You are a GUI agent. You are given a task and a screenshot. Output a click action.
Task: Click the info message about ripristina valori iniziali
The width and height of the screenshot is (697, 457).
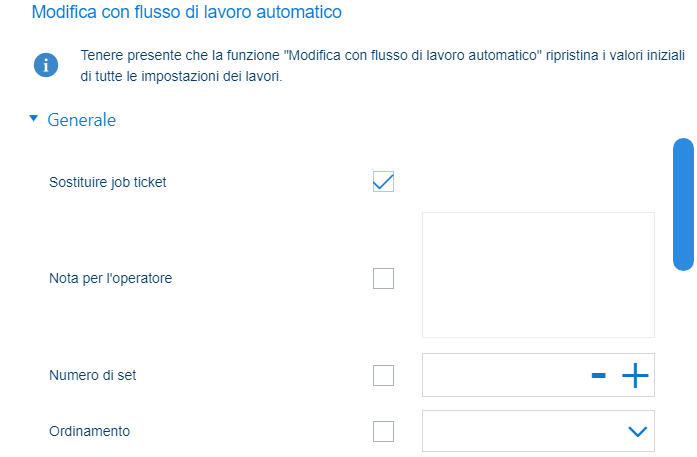[x=382, y=66]
